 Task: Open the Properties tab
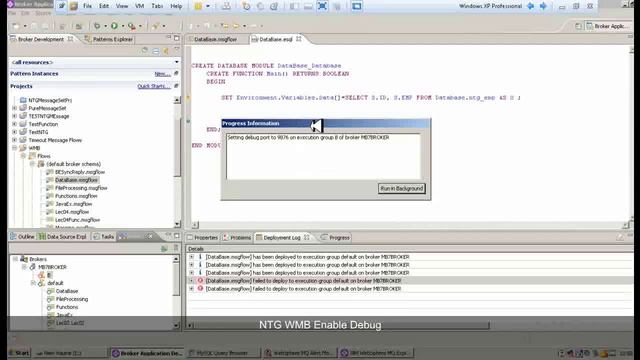pyautogui.click(x=202, y=237)
